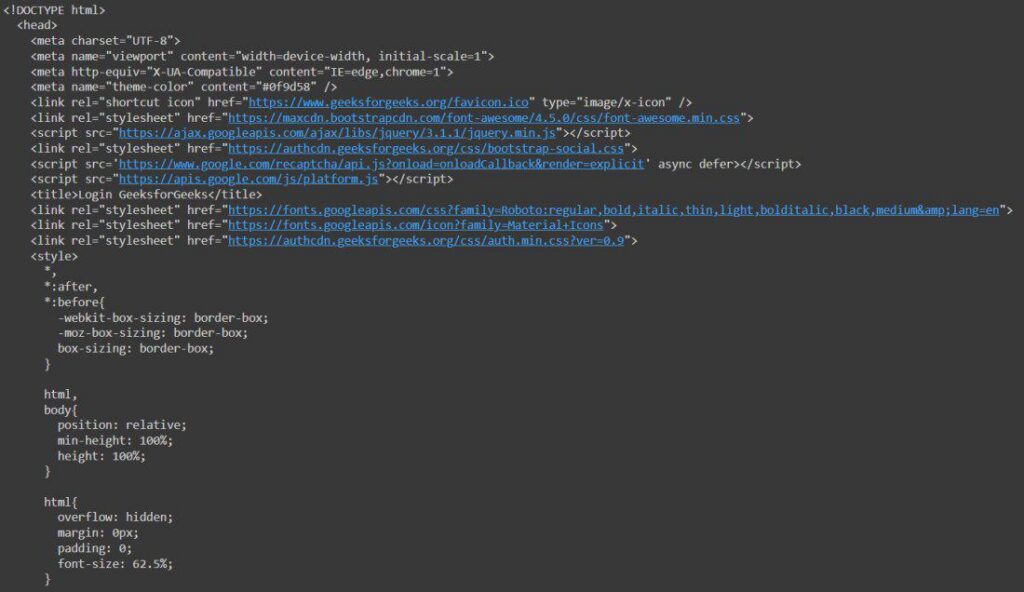The height and width of the screenshot is (592, 1024).
Task: Click the opening style tag
Action: pos(53,255)
